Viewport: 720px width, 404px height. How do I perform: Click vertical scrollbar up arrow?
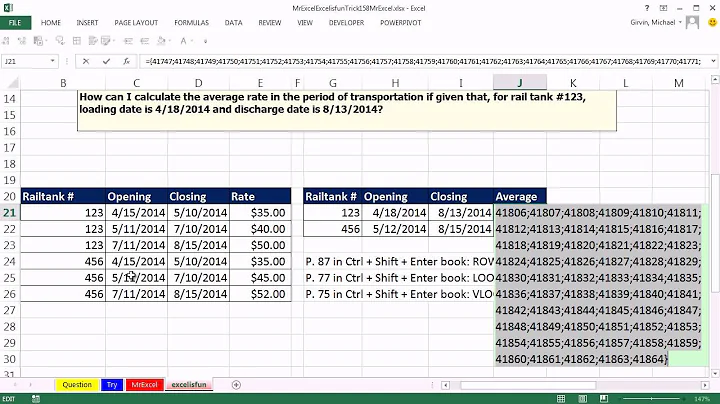pyautogui.click(x=715, y=80)
